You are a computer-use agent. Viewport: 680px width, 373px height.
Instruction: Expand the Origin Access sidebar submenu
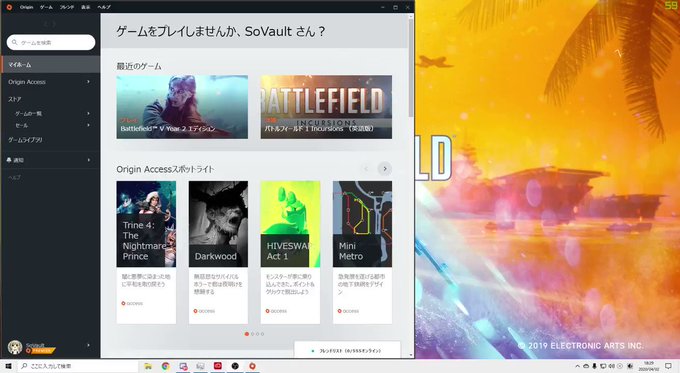click(88, 82)
